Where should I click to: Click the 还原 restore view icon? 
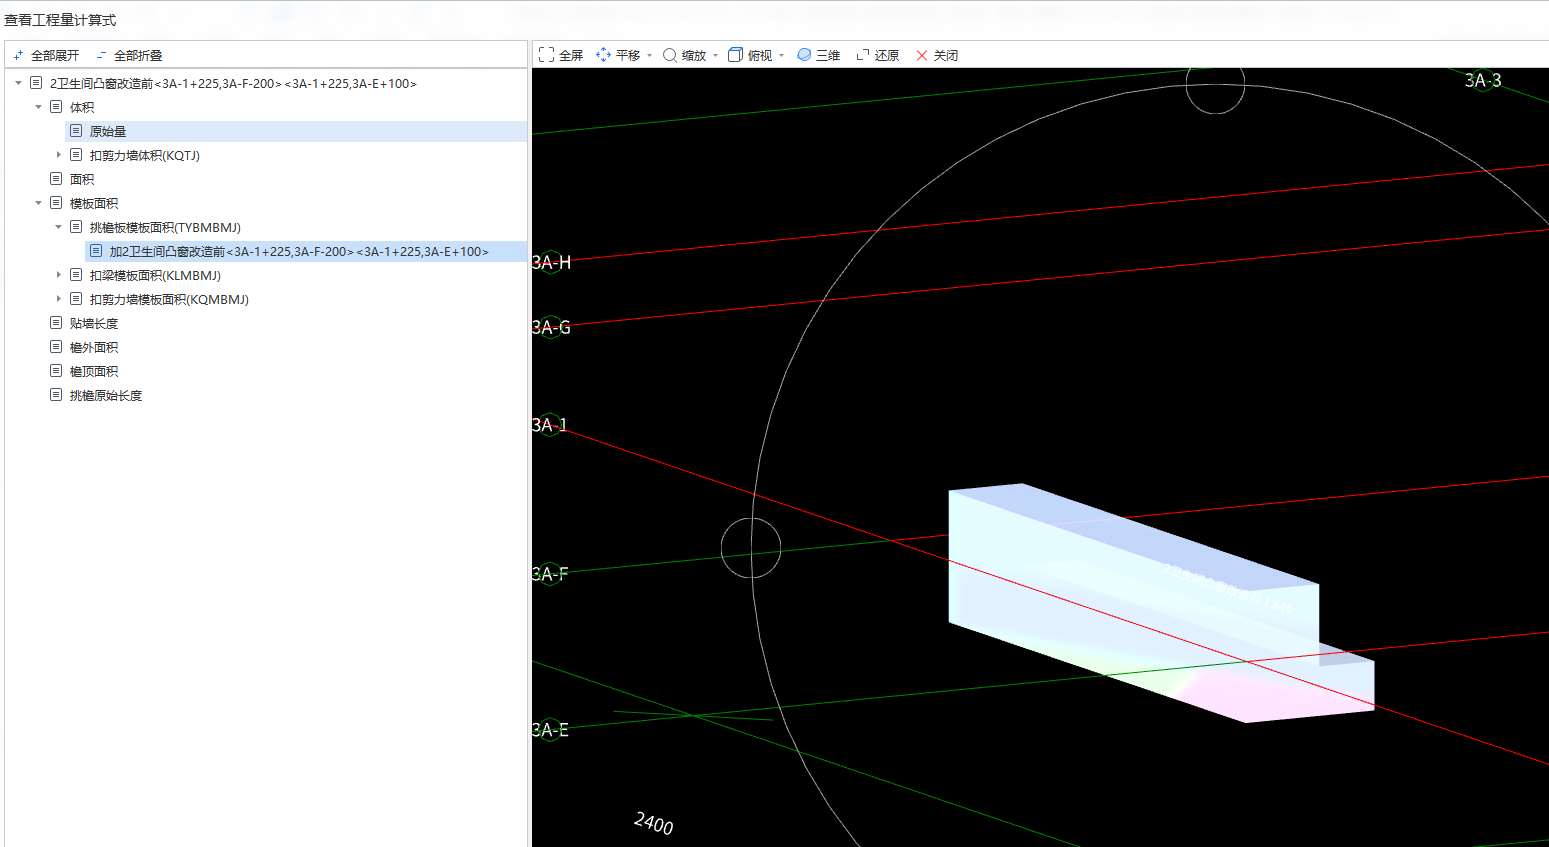click(x=862, y=55)
